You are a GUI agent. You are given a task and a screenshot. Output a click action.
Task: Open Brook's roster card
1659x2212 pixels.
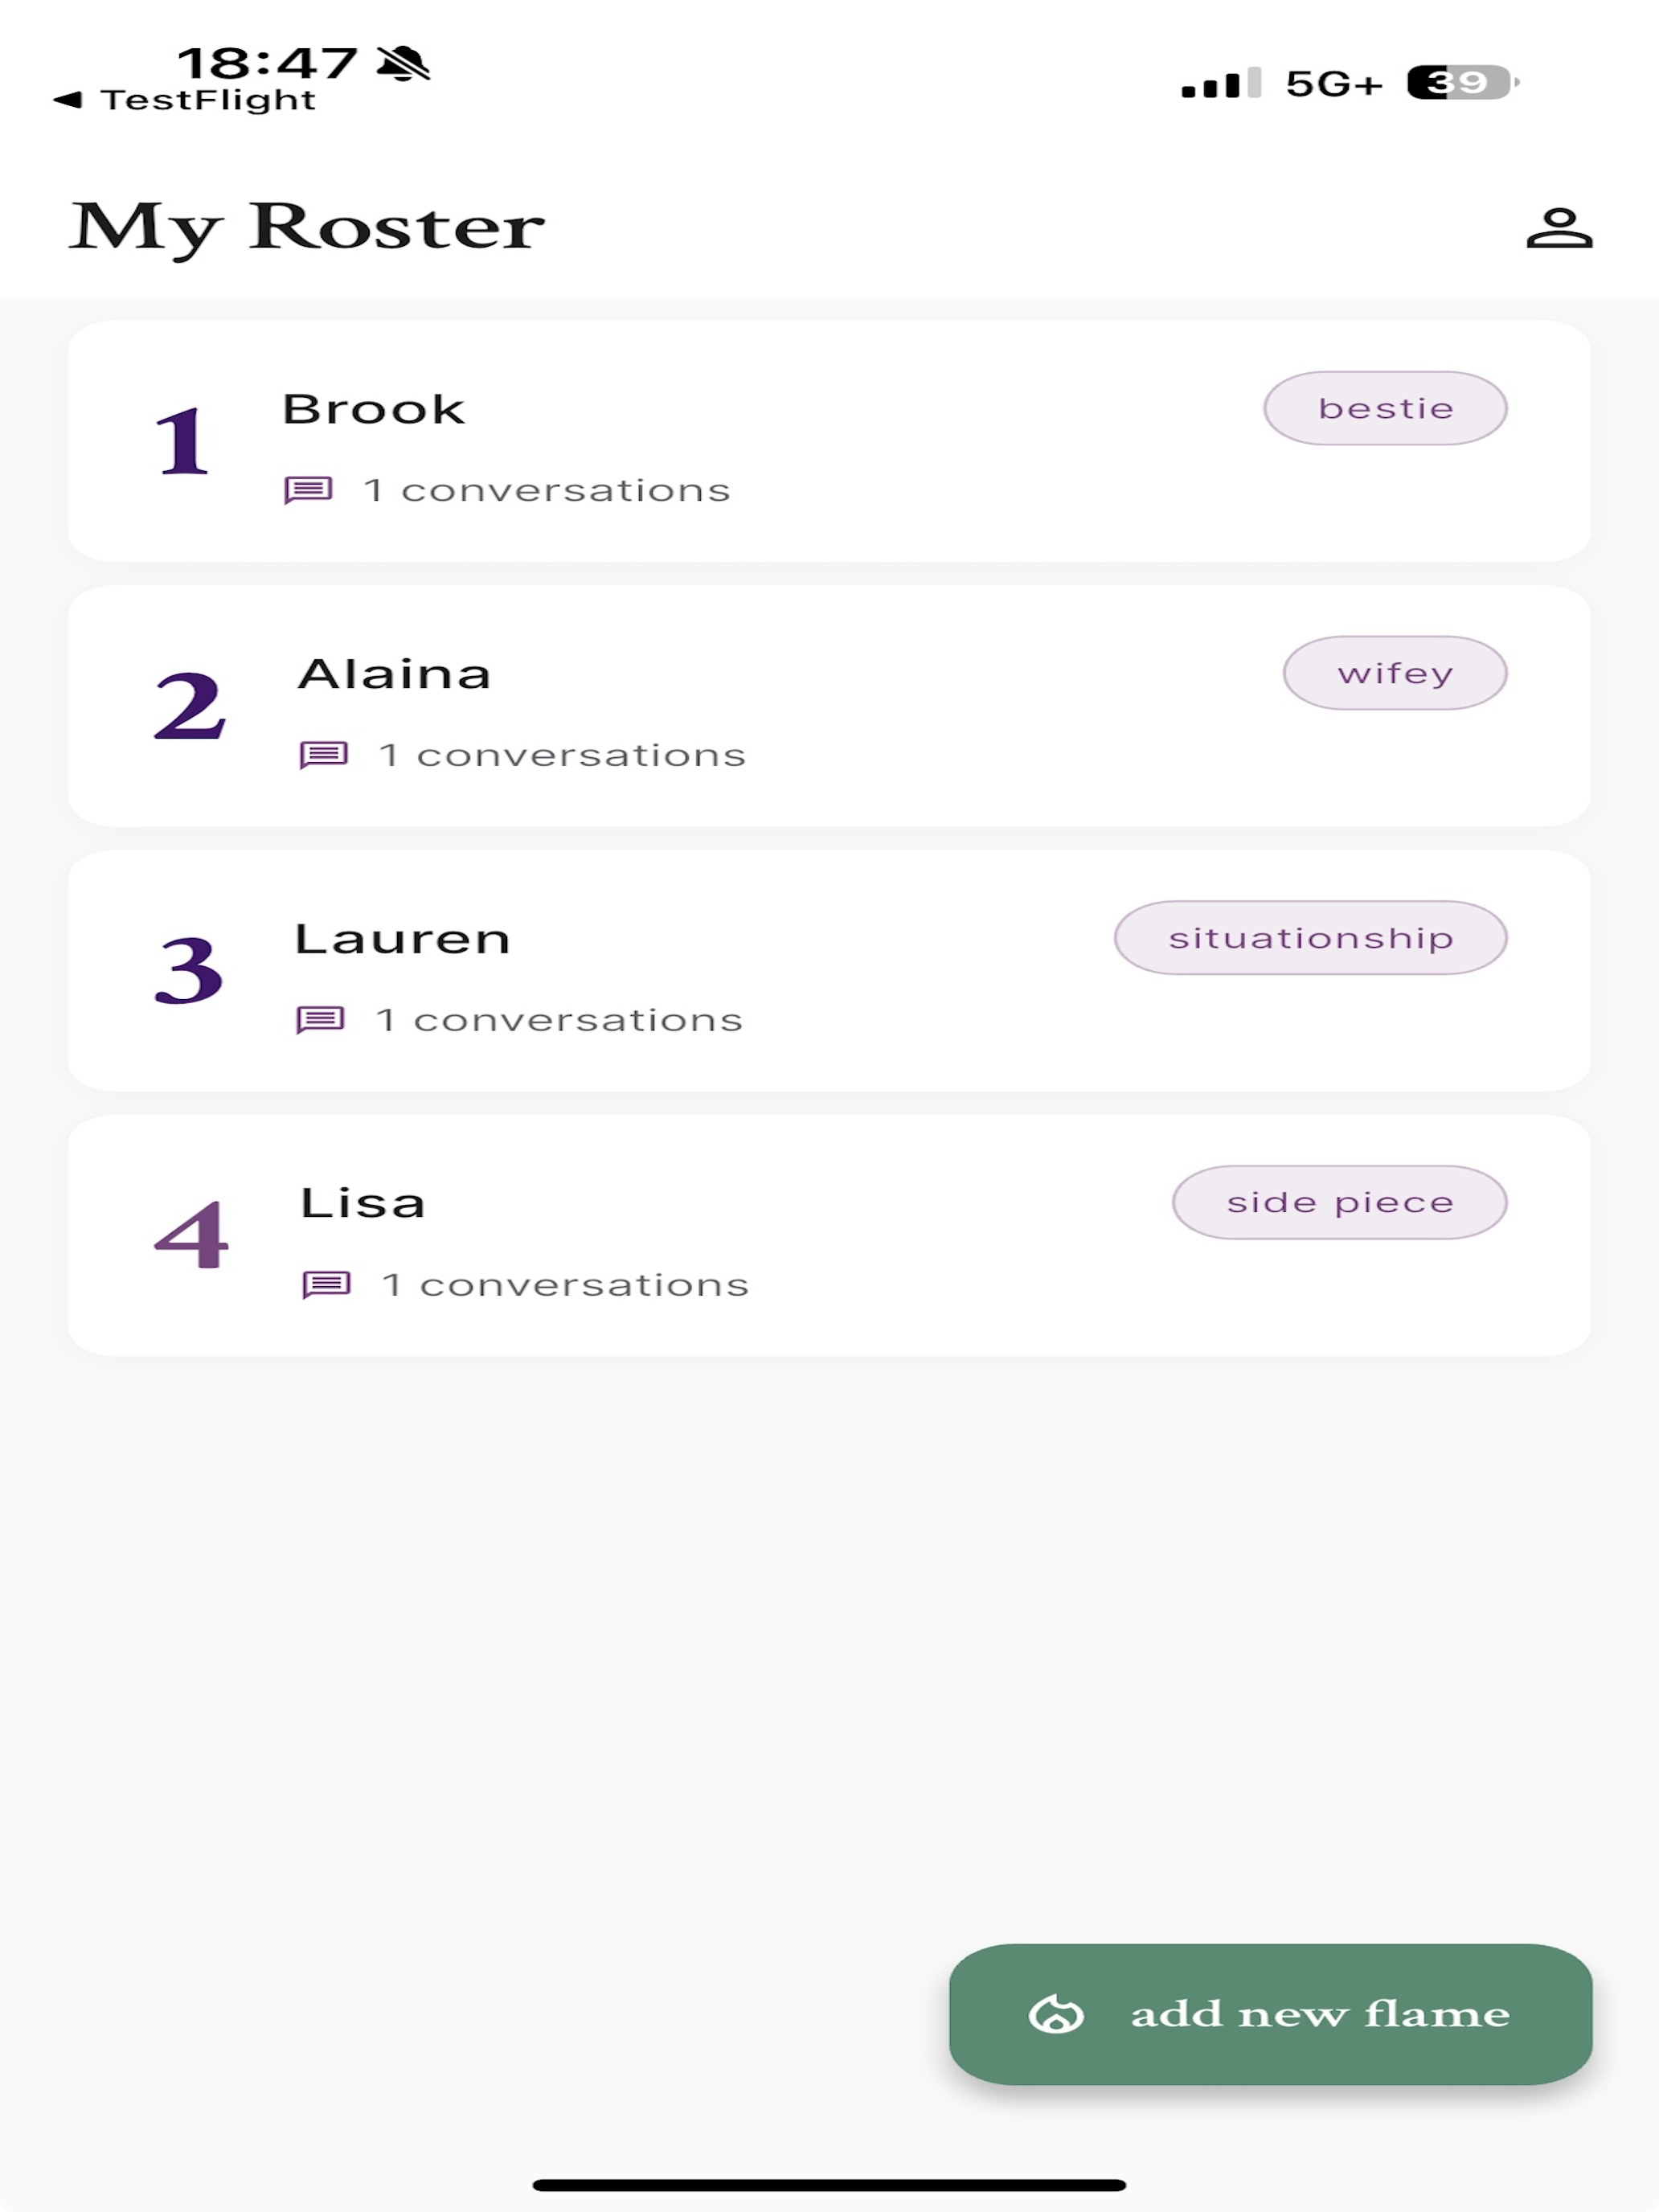(x=829, y=441)
